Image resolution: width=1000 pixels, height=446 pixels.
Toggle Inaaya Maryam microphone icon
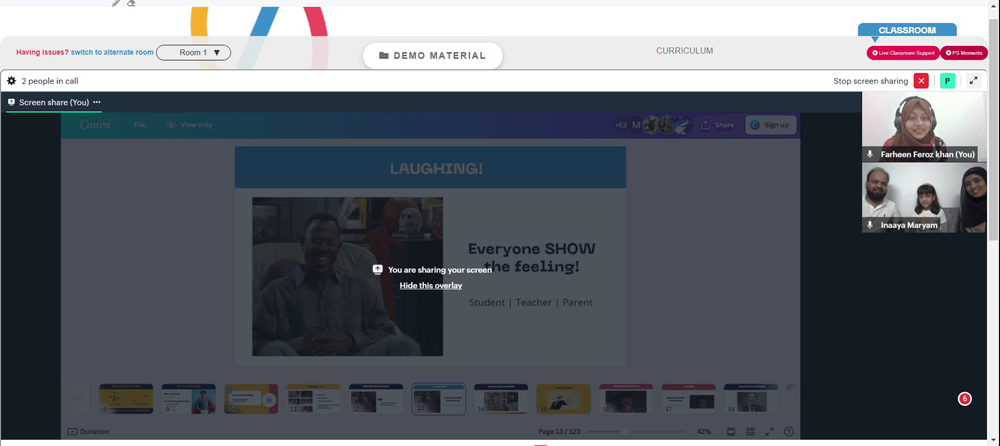pos(870,225)
